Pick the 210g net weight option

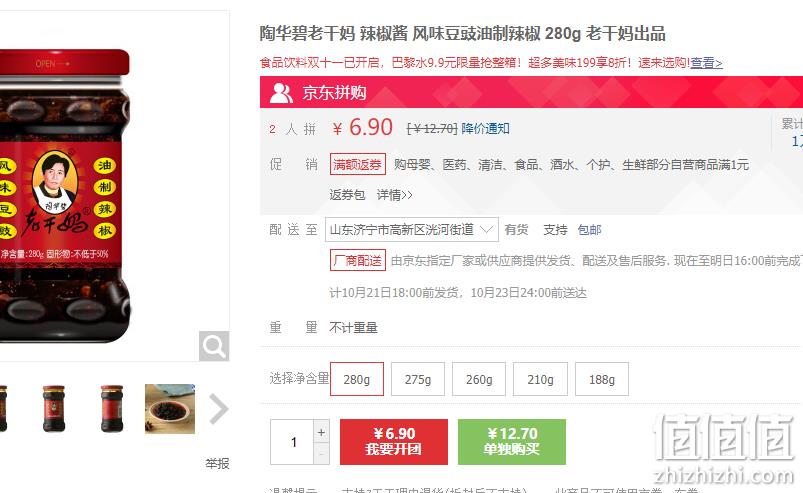(540, 379)
